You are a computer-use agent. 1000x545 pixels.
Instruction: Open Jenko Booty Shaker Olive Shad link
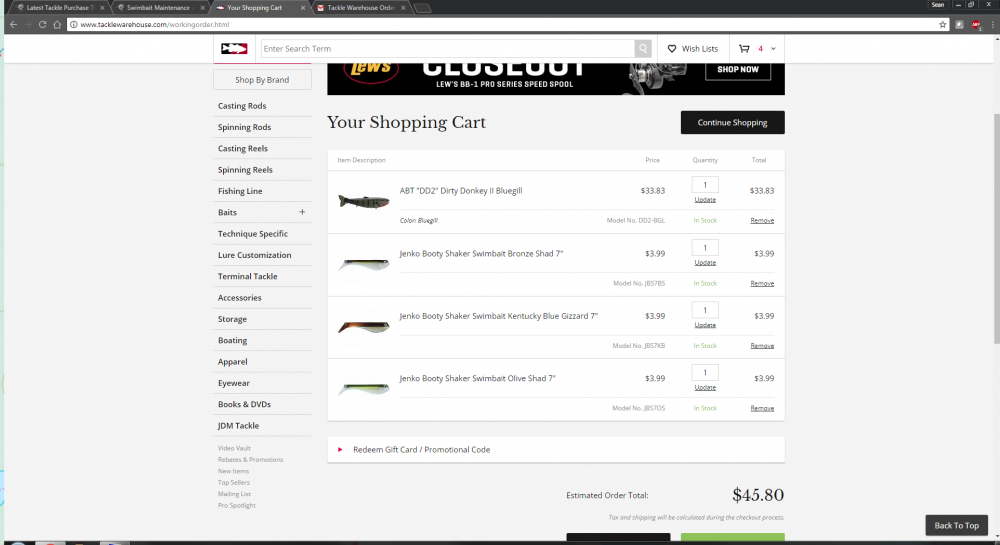[478, 379]
